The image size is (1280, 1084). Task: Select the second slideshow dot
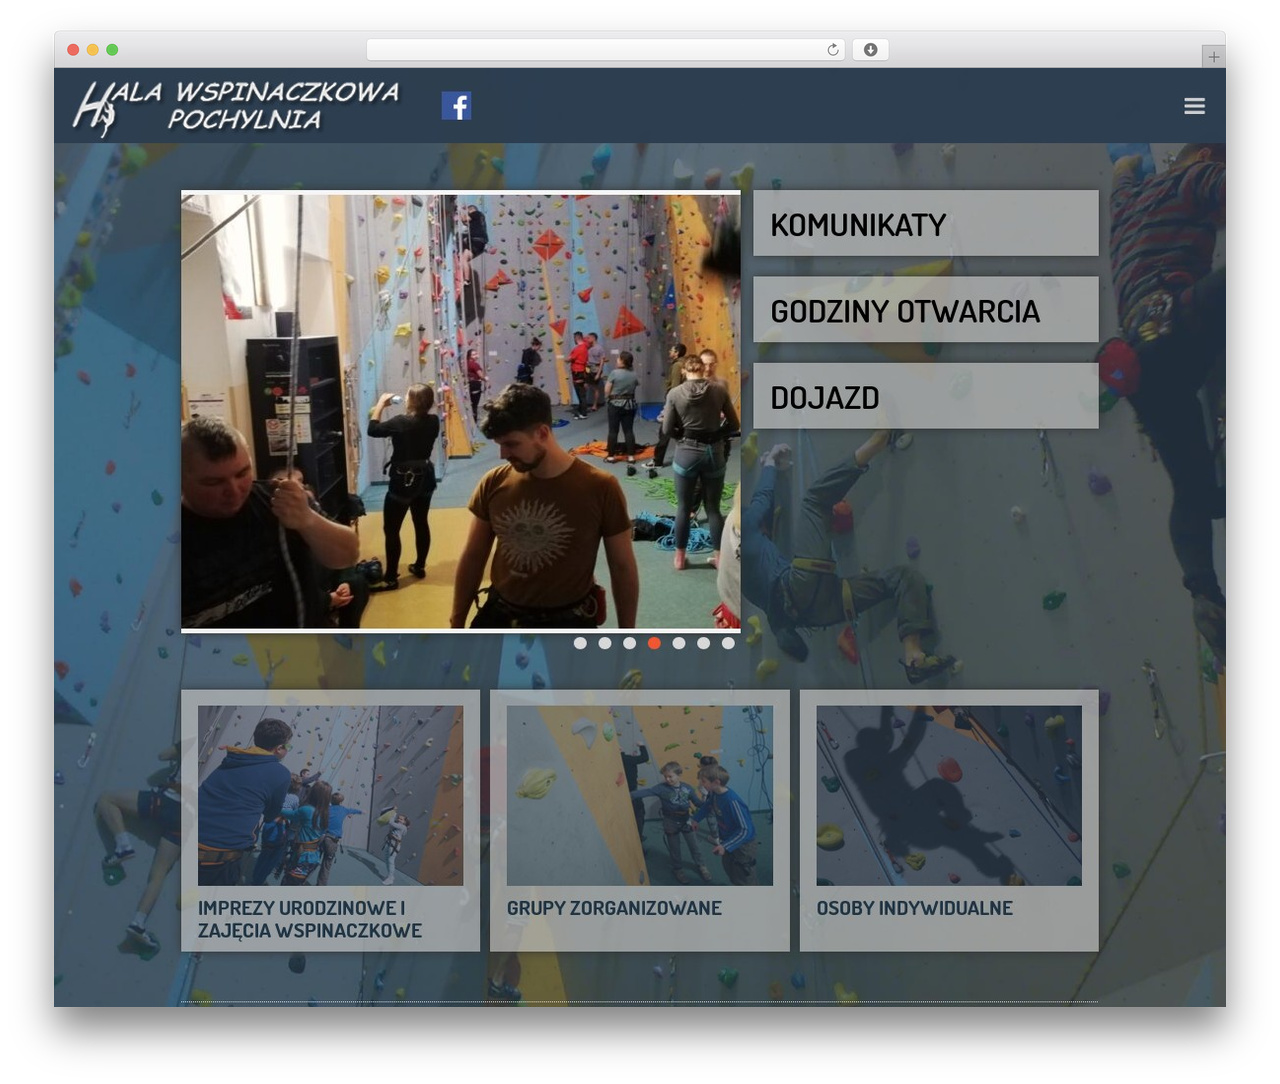[605, 643]
